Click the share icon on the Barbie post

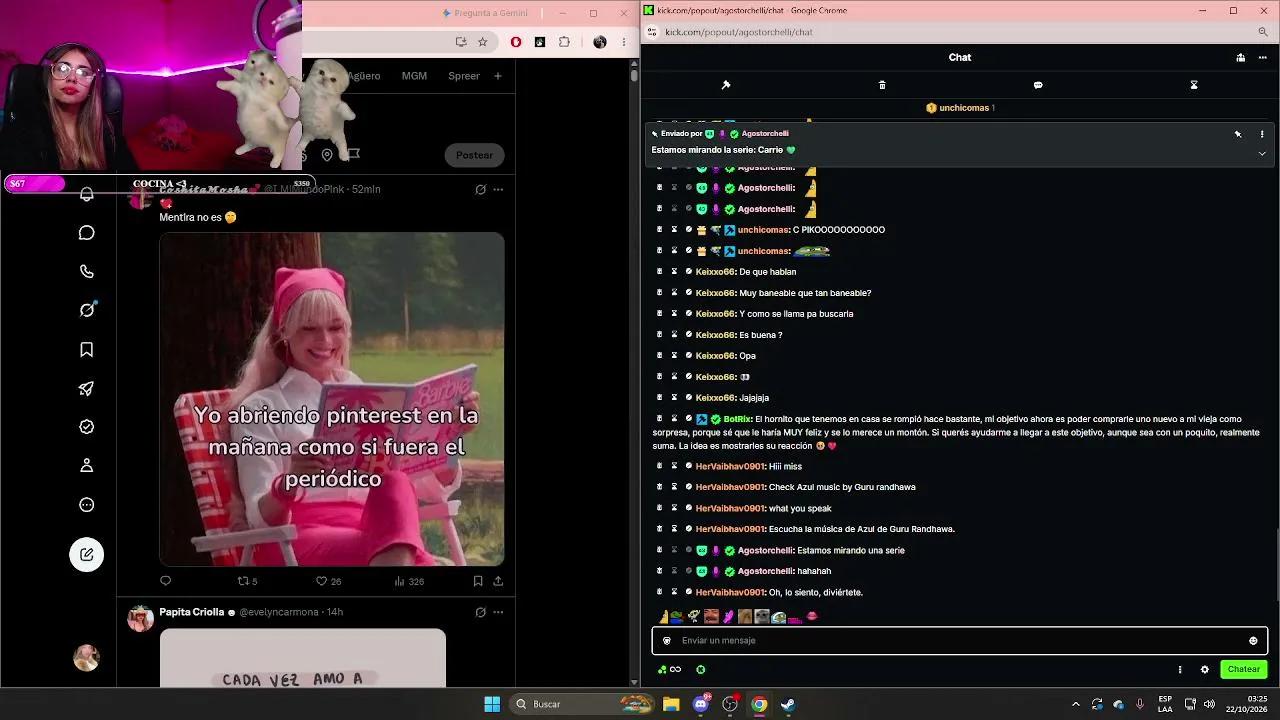(x=498, y=581)
